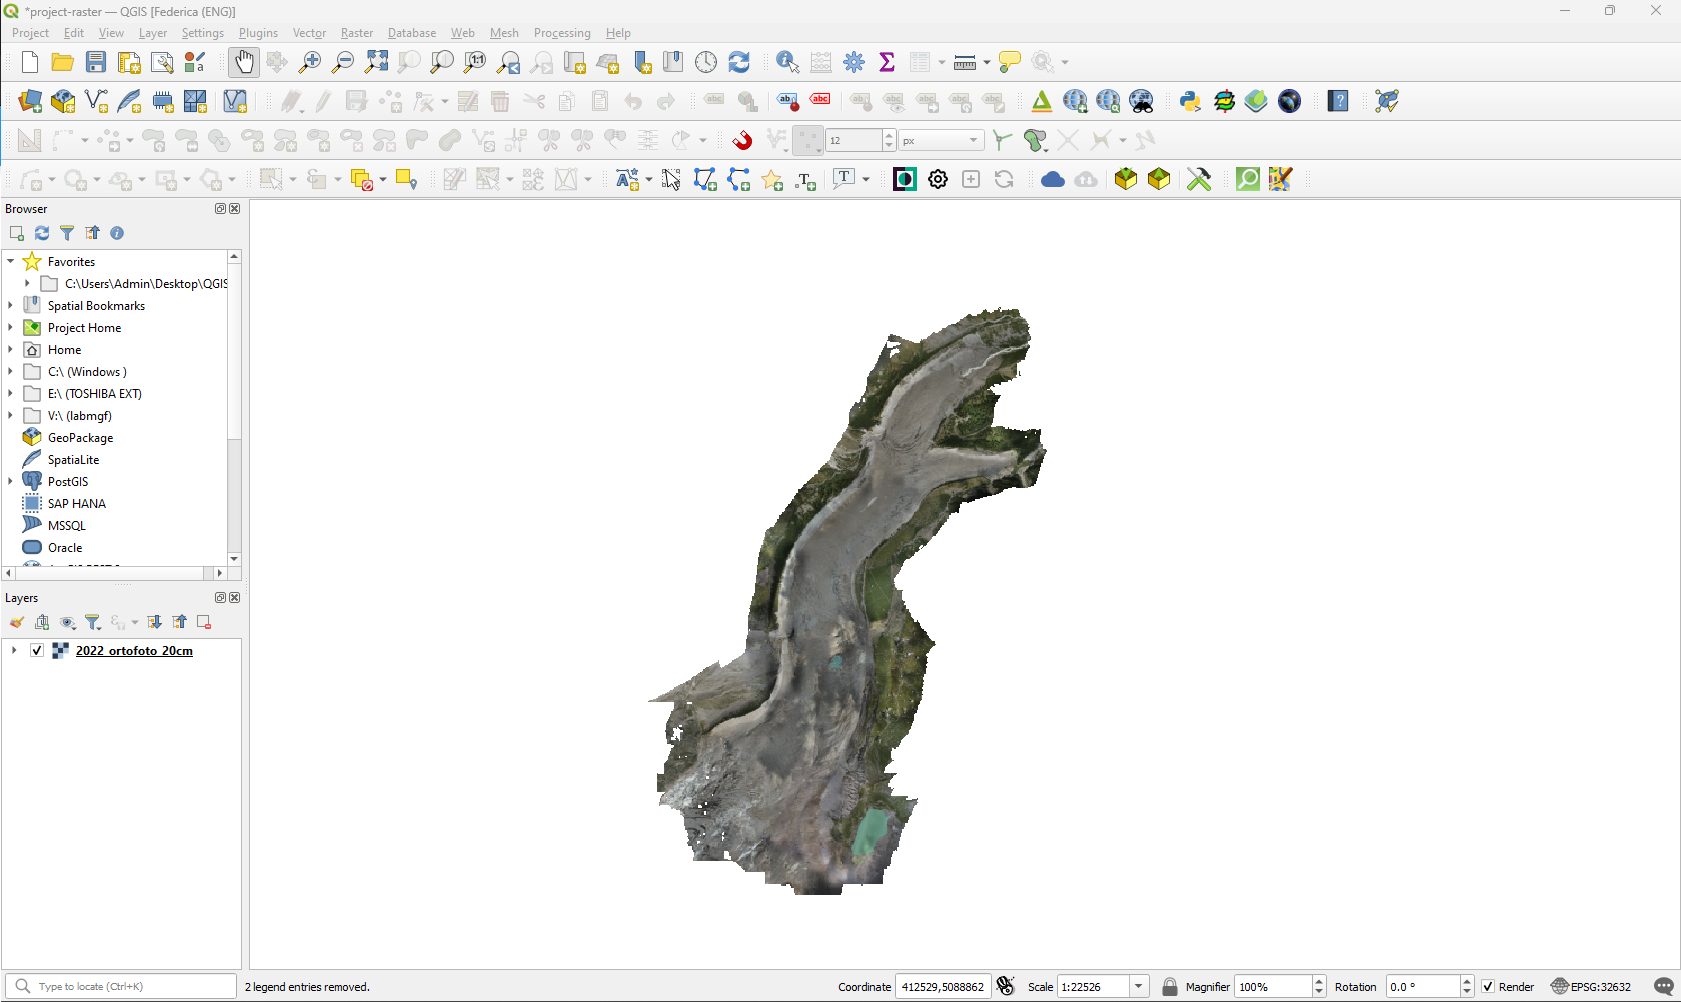Screen dimensions: 1681x1002
Task: Expand the Spatial Bookmarks node
Action: (11, 306)
